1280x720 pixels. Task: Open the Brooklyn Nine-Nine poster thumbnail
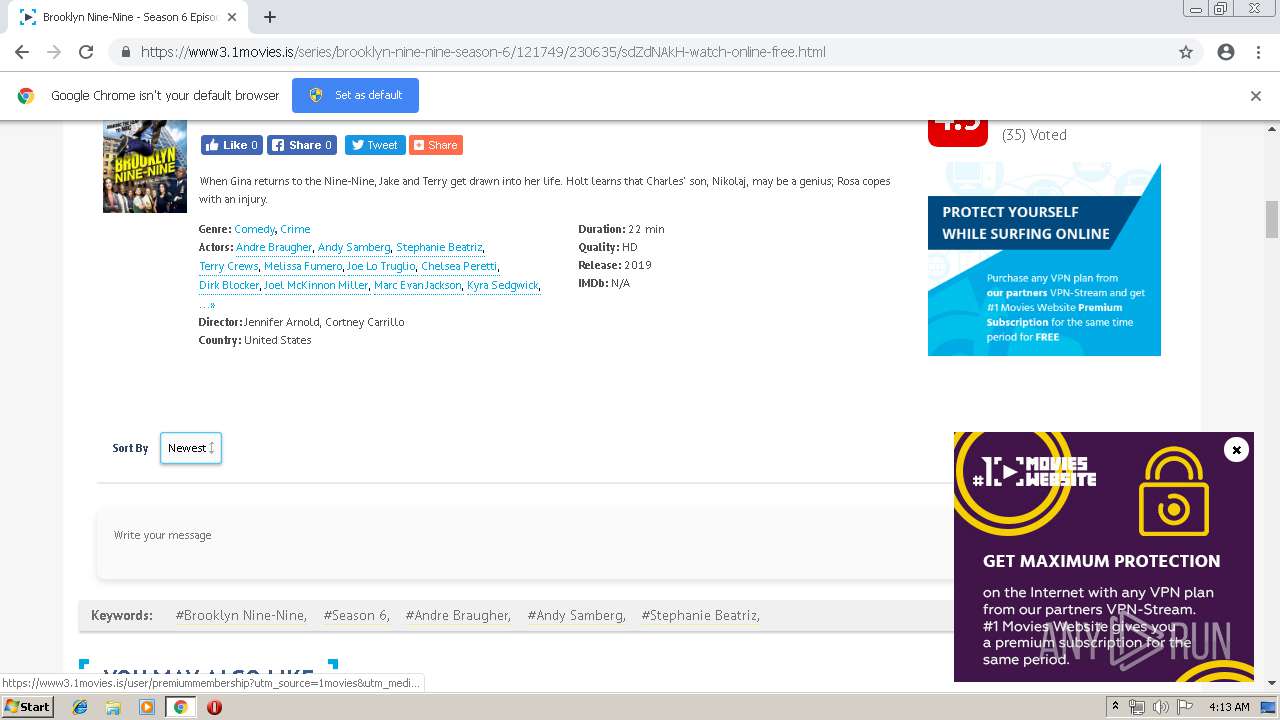tap(145, 166)
